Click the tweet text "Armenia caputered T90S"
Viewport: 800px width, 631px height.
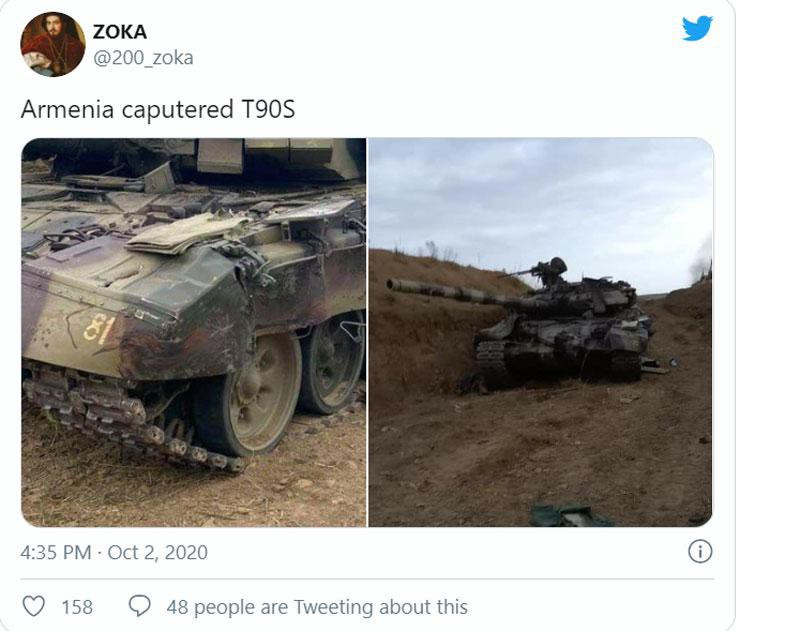click(158, 110)
